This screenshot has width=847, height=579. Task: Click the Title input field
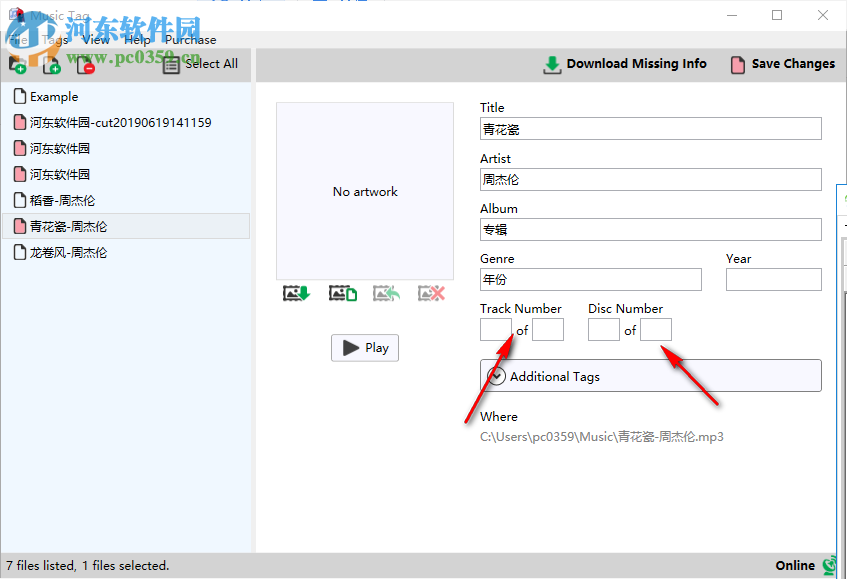650,129
